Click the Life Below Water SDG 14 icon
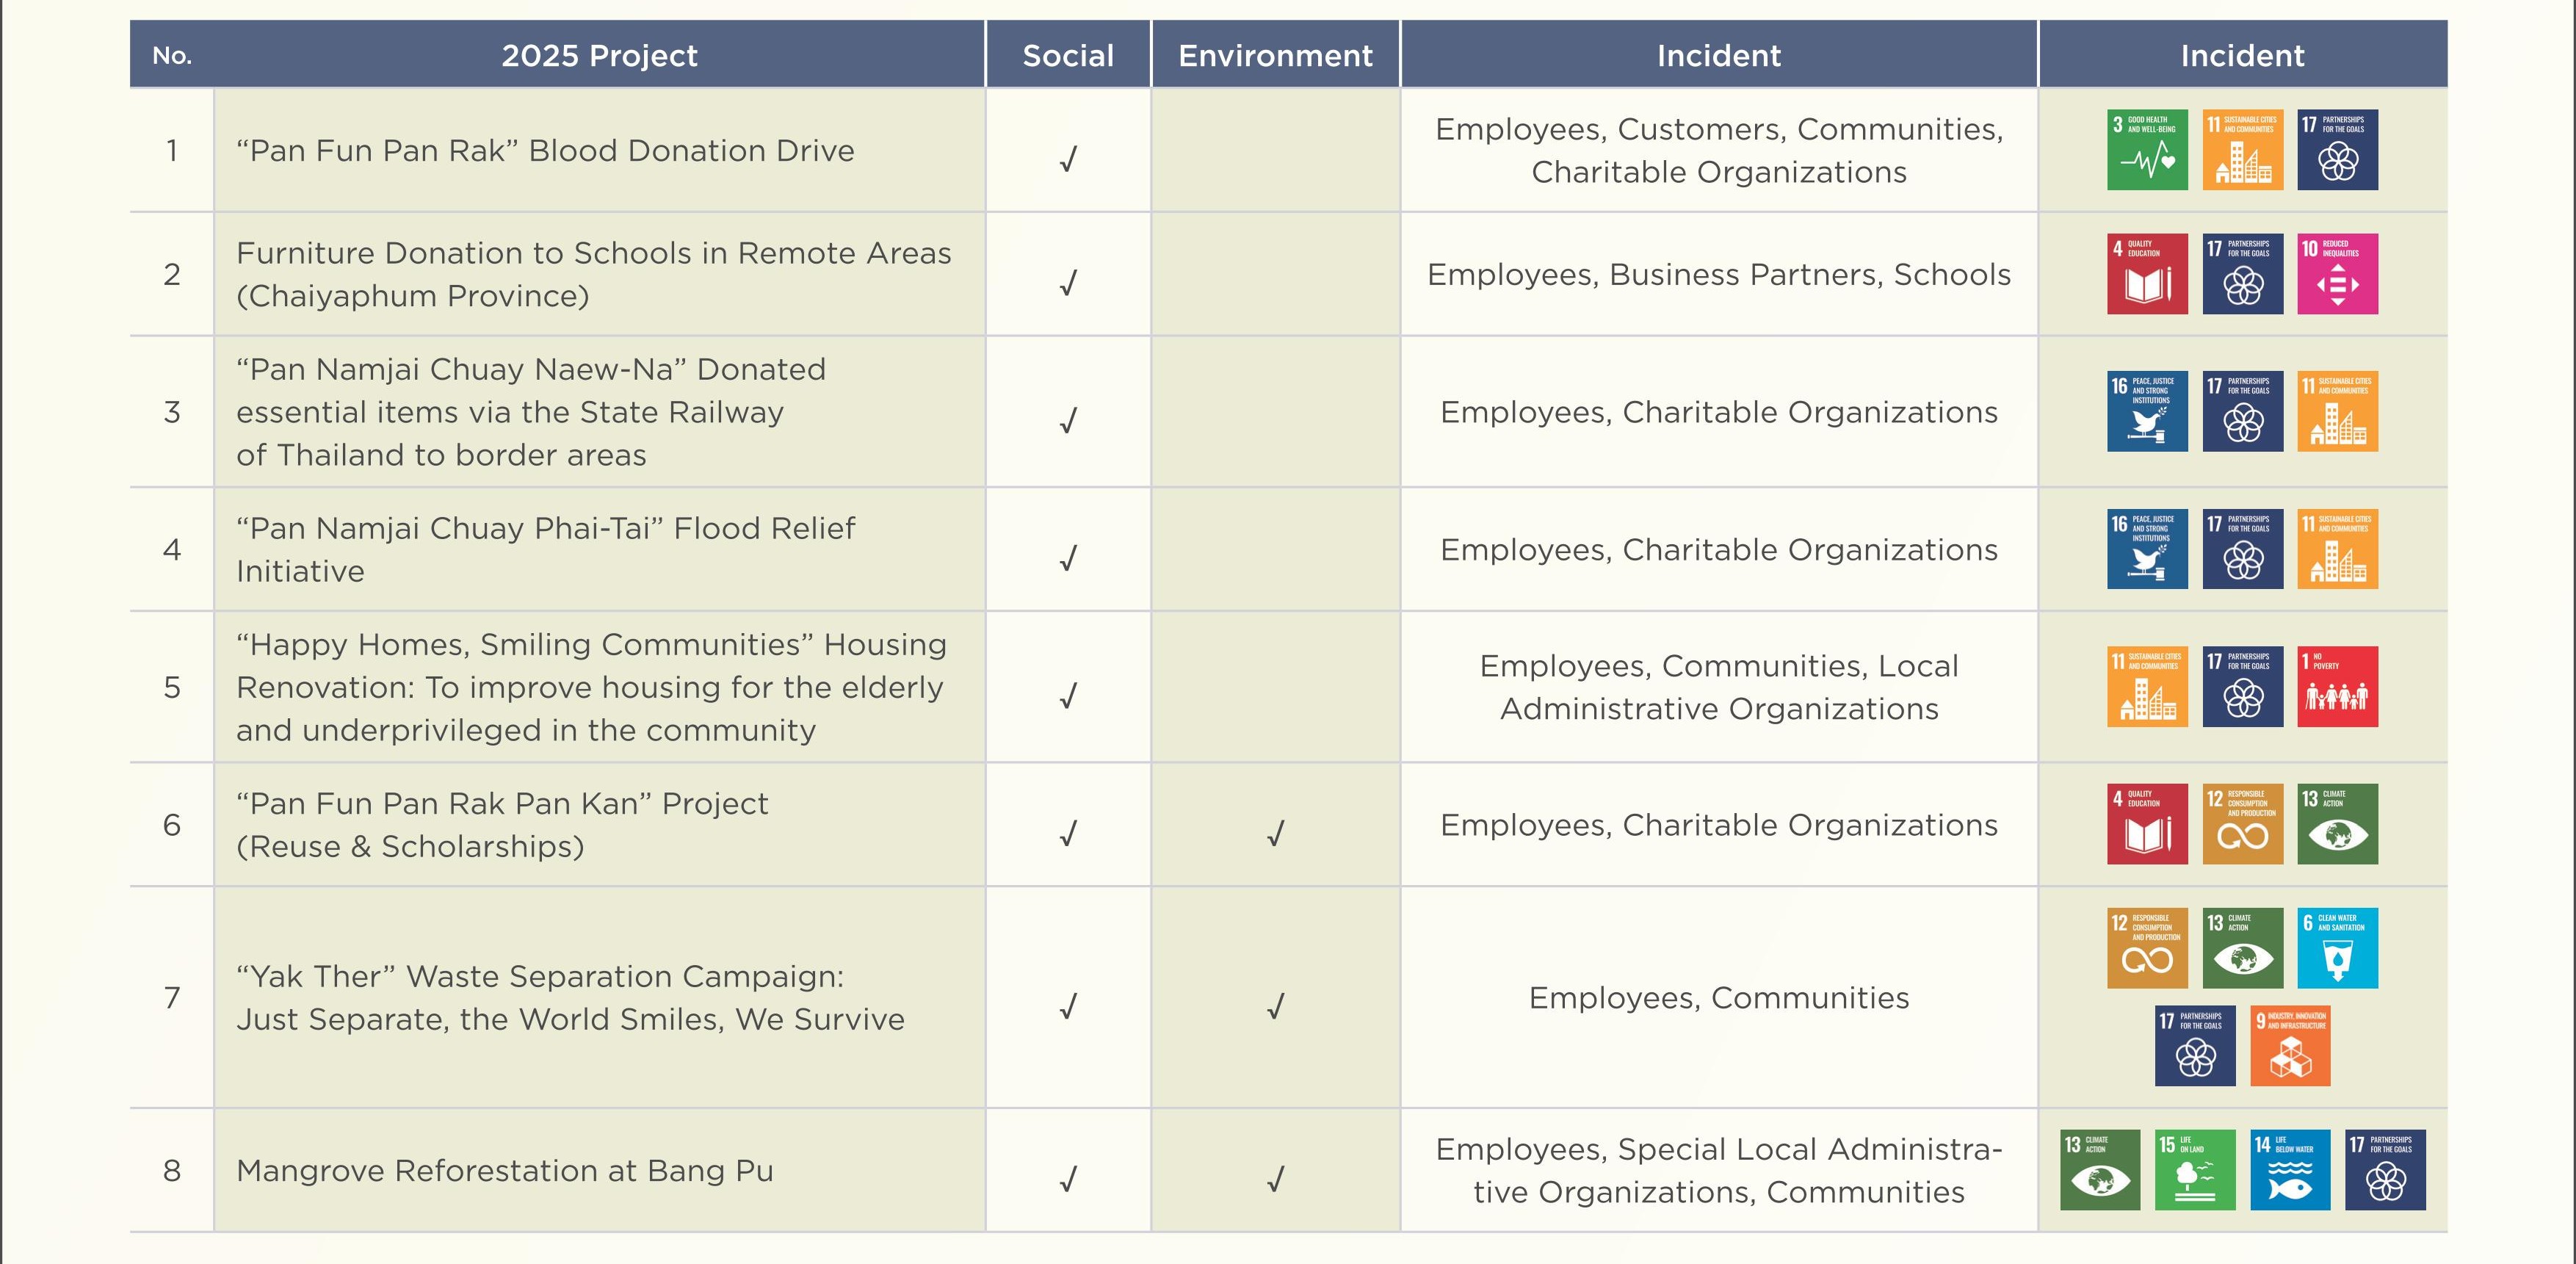The image size is (2576, 1264). (x=2290, y=1170)
